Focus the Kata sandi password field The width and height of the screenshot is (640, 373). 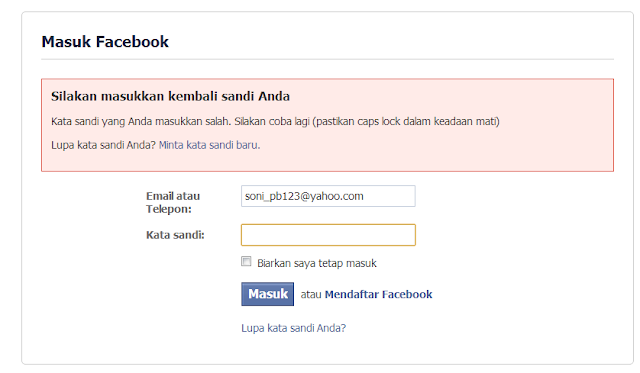[328, 235]
